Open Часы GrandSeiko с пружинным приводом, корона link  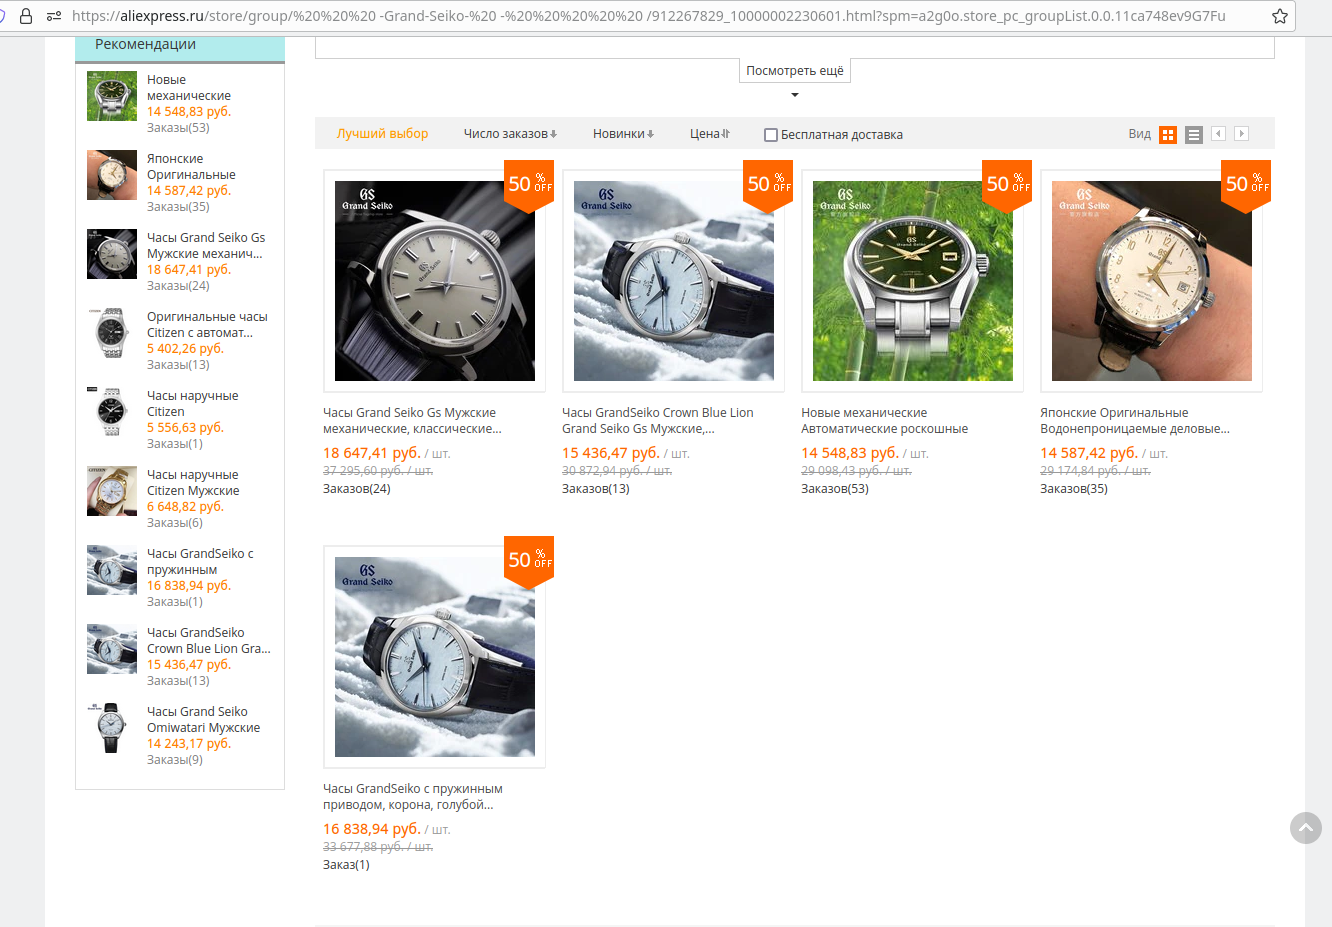coord(413,797)
